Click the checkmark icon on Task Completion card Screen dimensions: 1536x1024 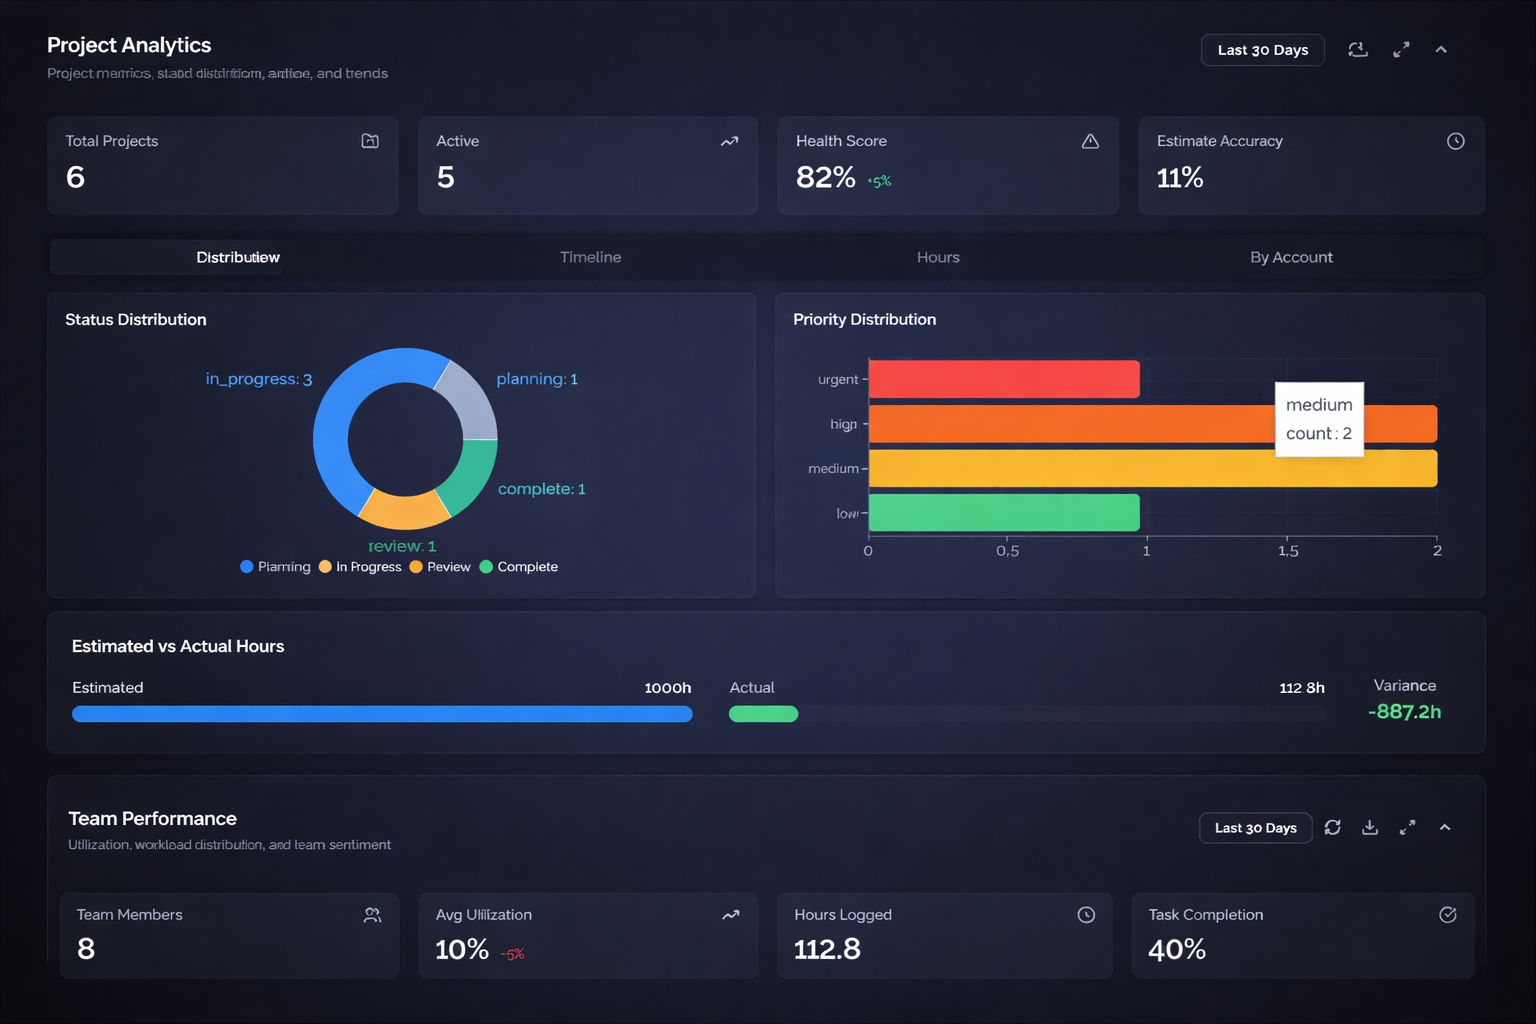pyautogui.click(x=1447, y=914)
